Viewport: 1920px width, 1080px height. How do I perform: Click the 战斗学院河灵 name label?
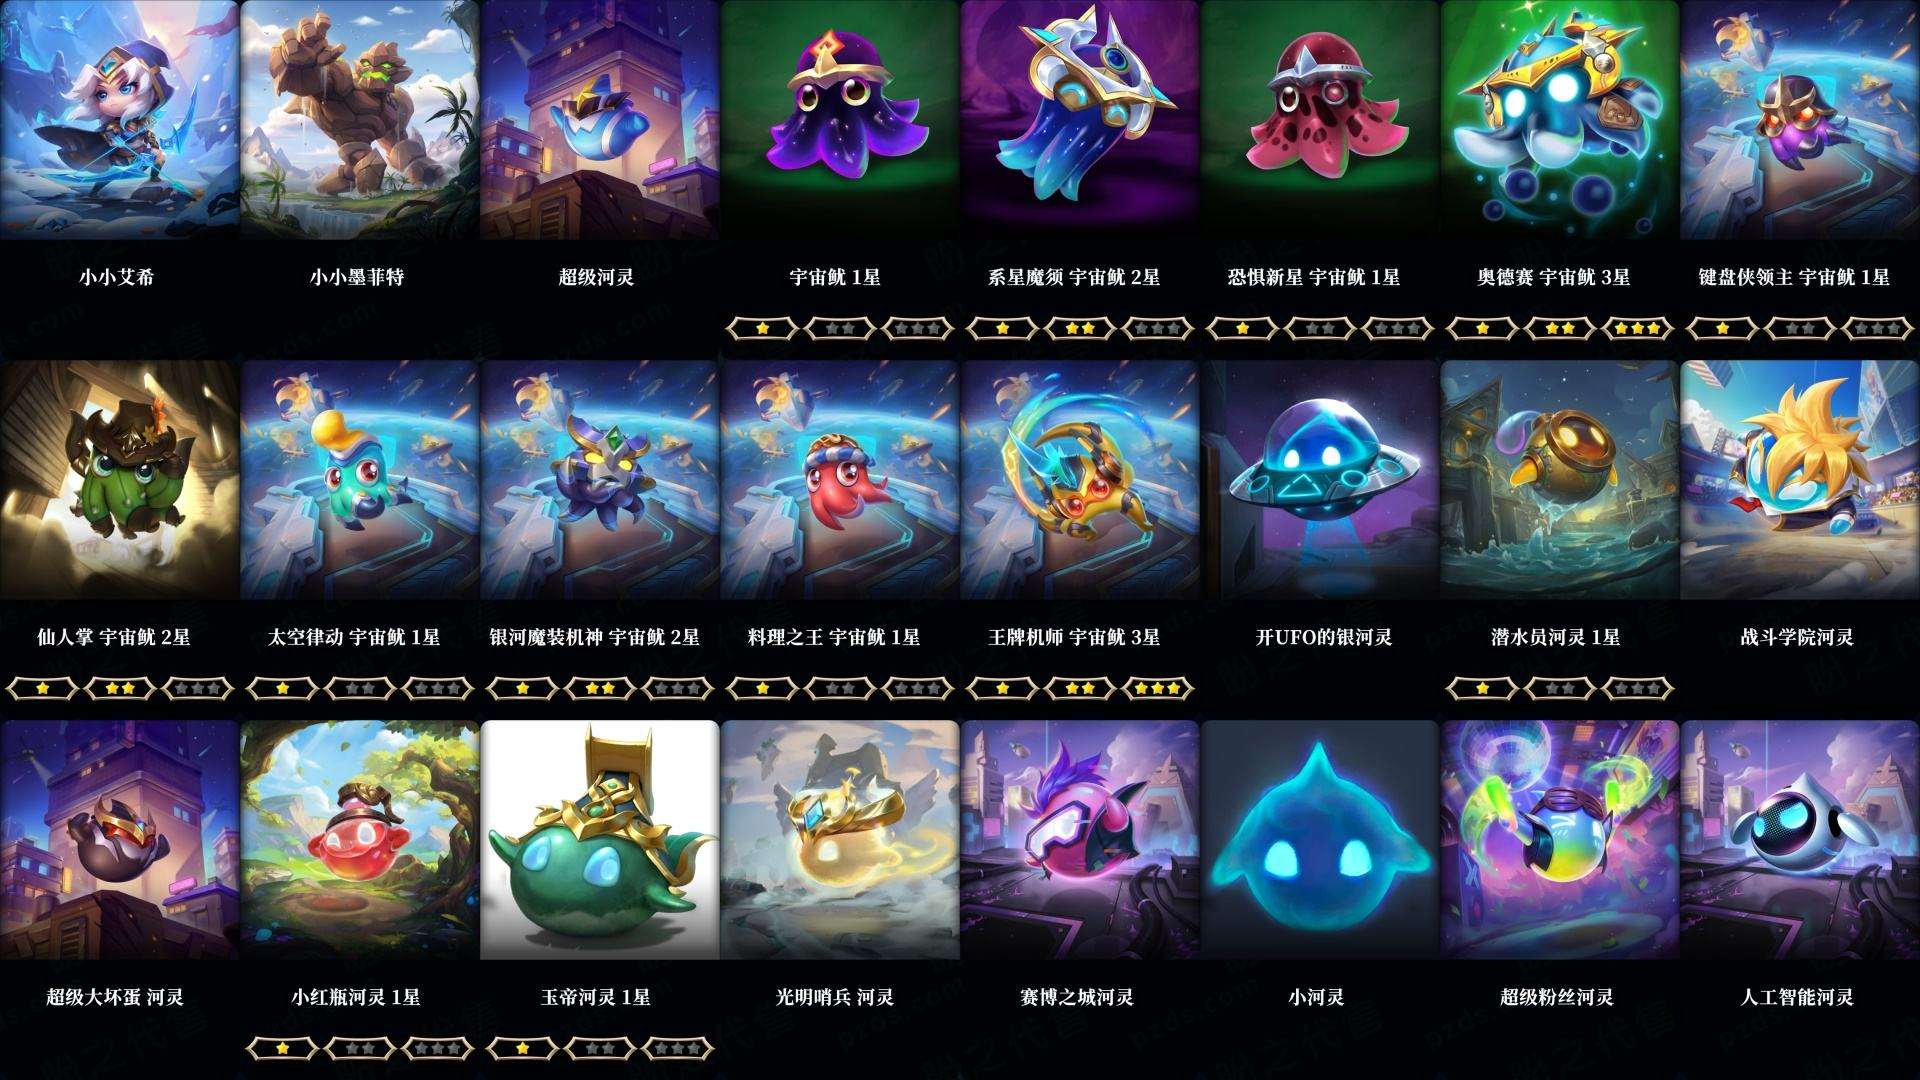(x=1797, y=637)
